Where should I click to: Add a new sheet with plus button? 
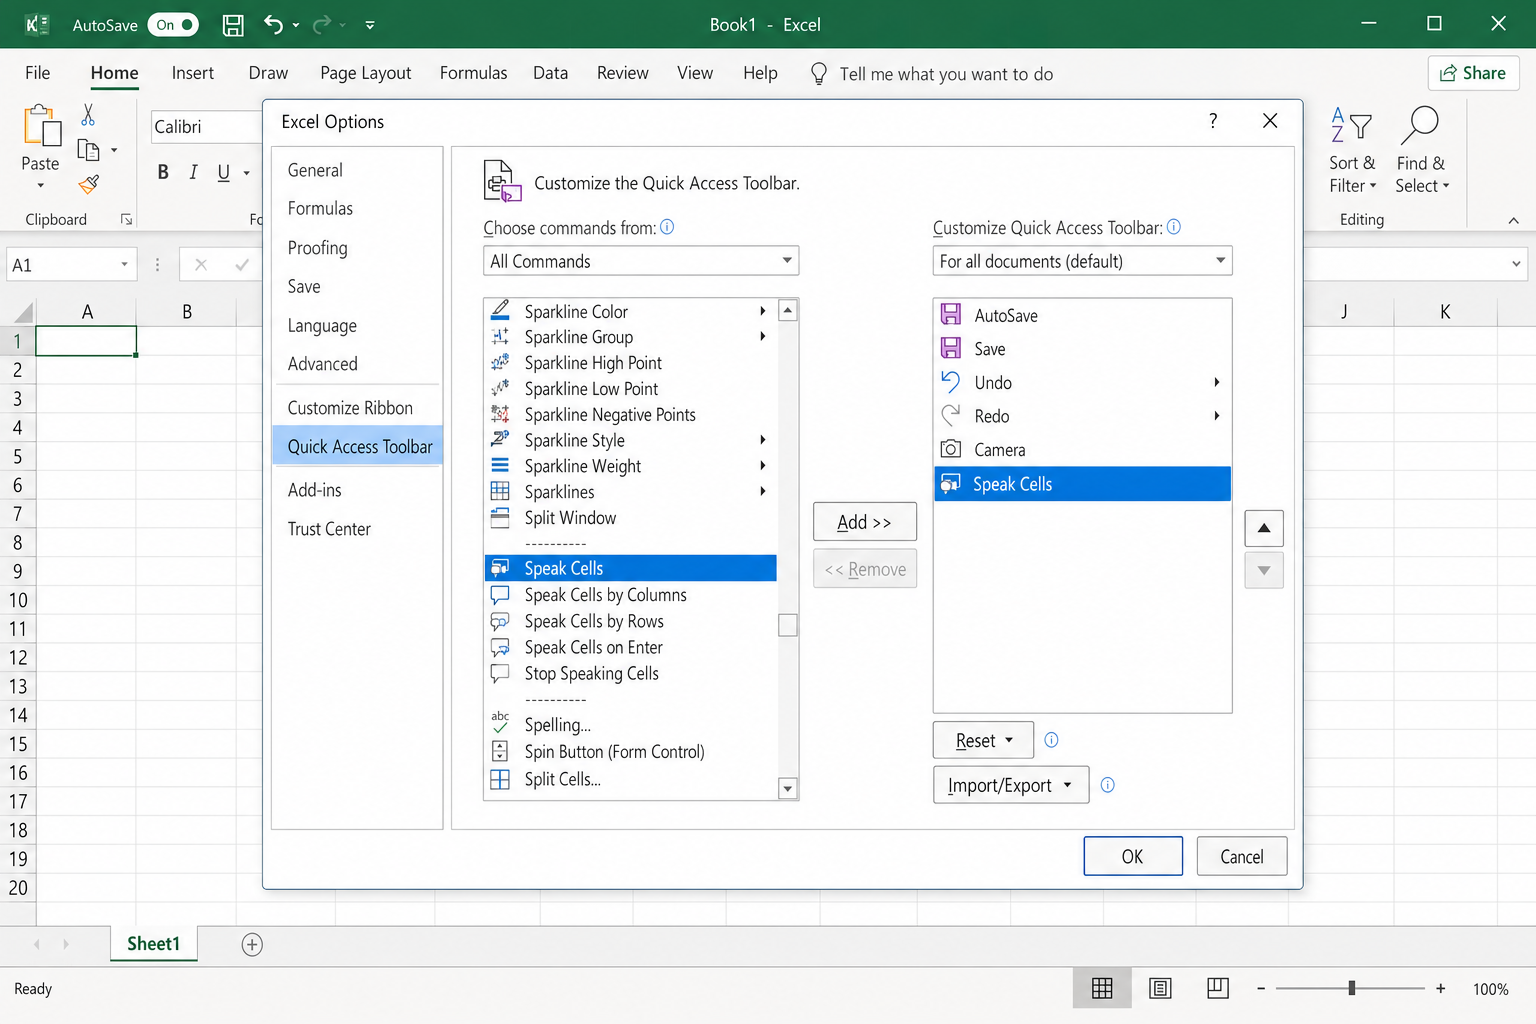(x=252, y=944)
